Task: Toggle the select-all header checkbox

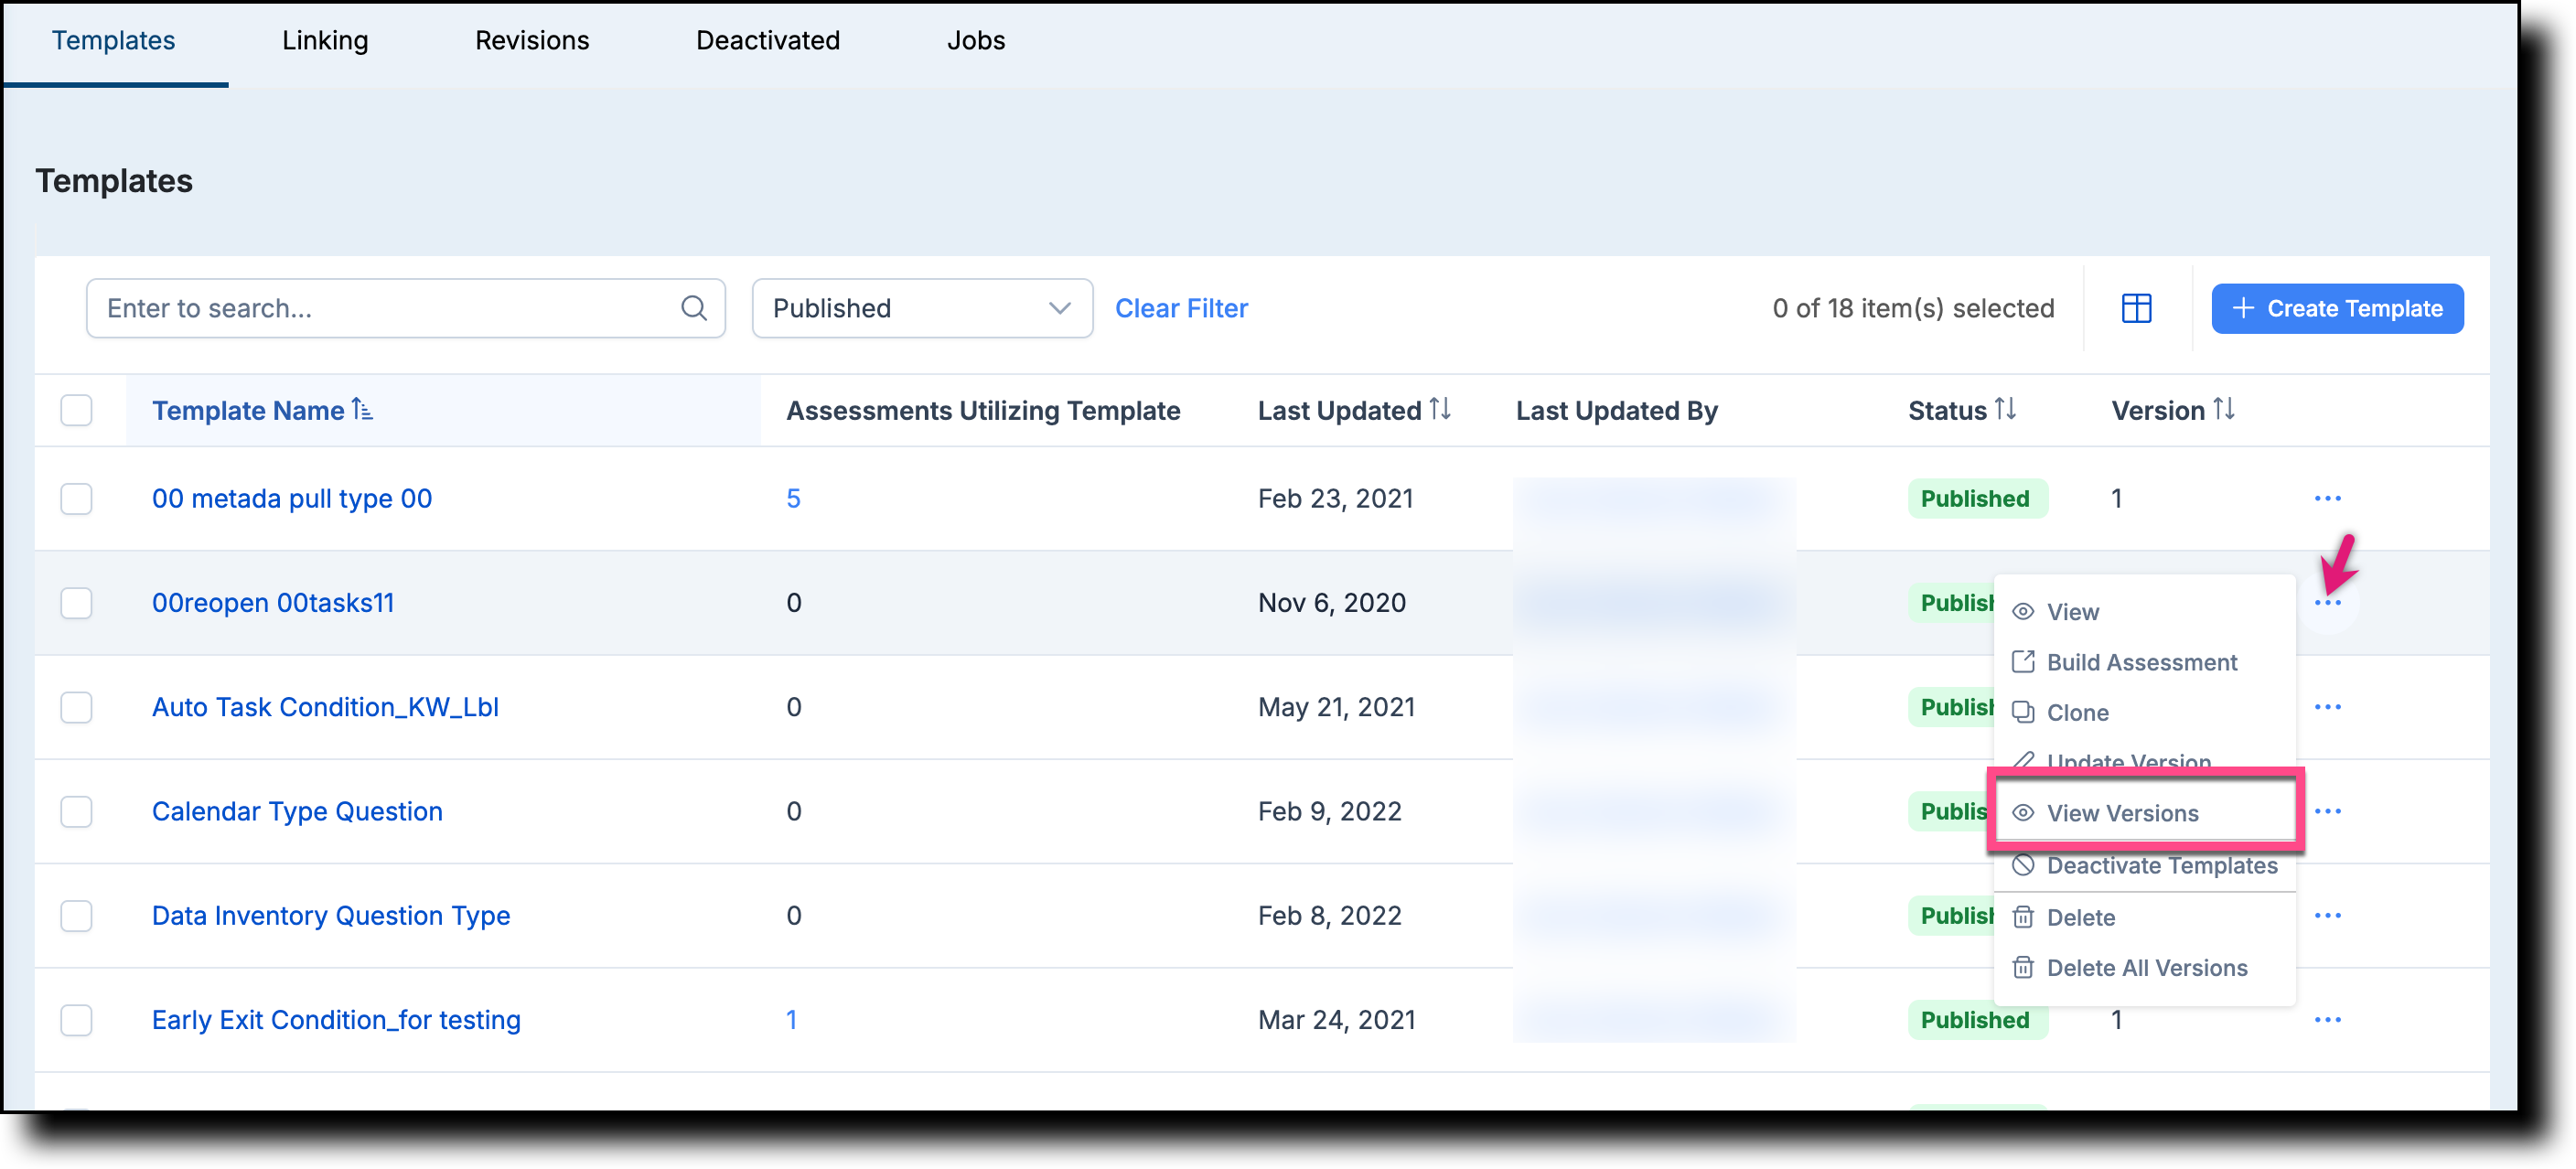Action: pos(76,410)
